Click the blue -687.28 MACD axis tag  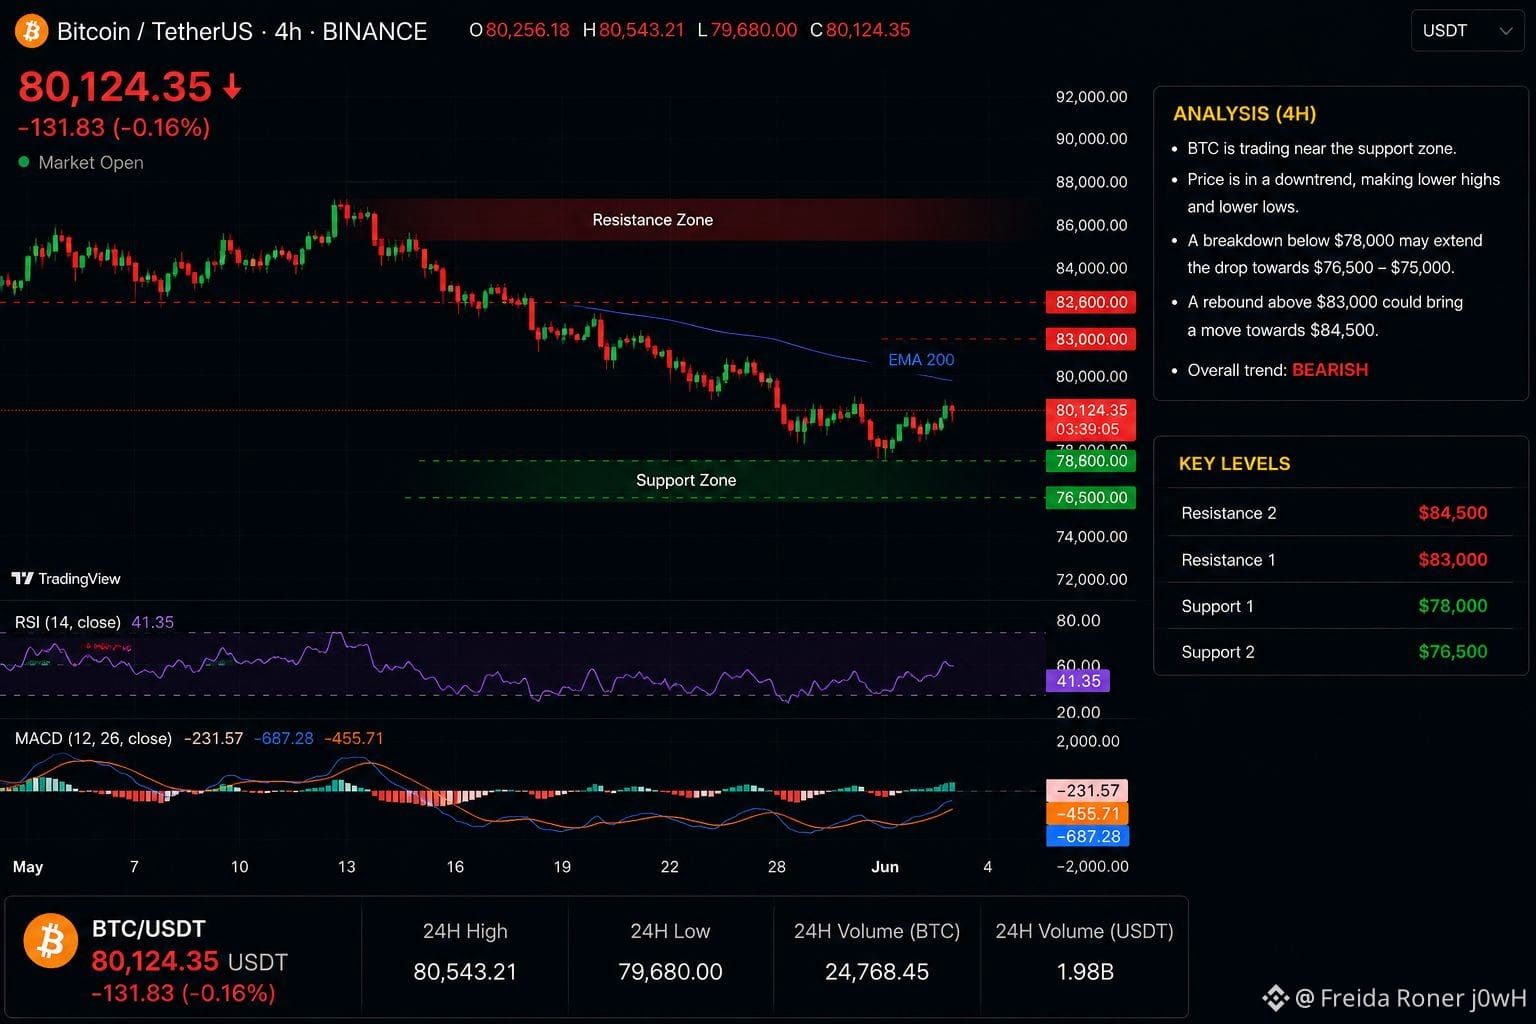1087,836
